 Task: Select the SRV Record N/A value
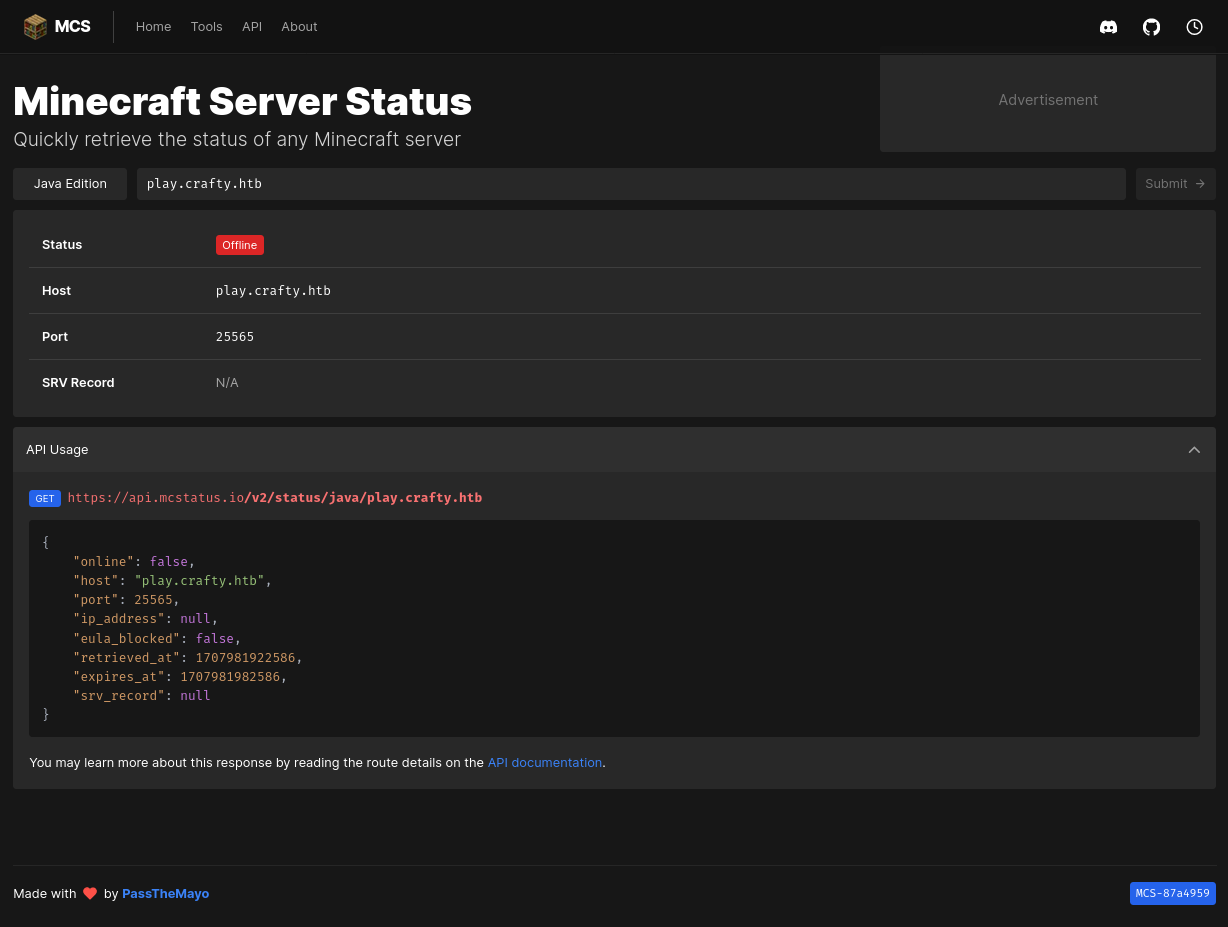tap(227, 383)
